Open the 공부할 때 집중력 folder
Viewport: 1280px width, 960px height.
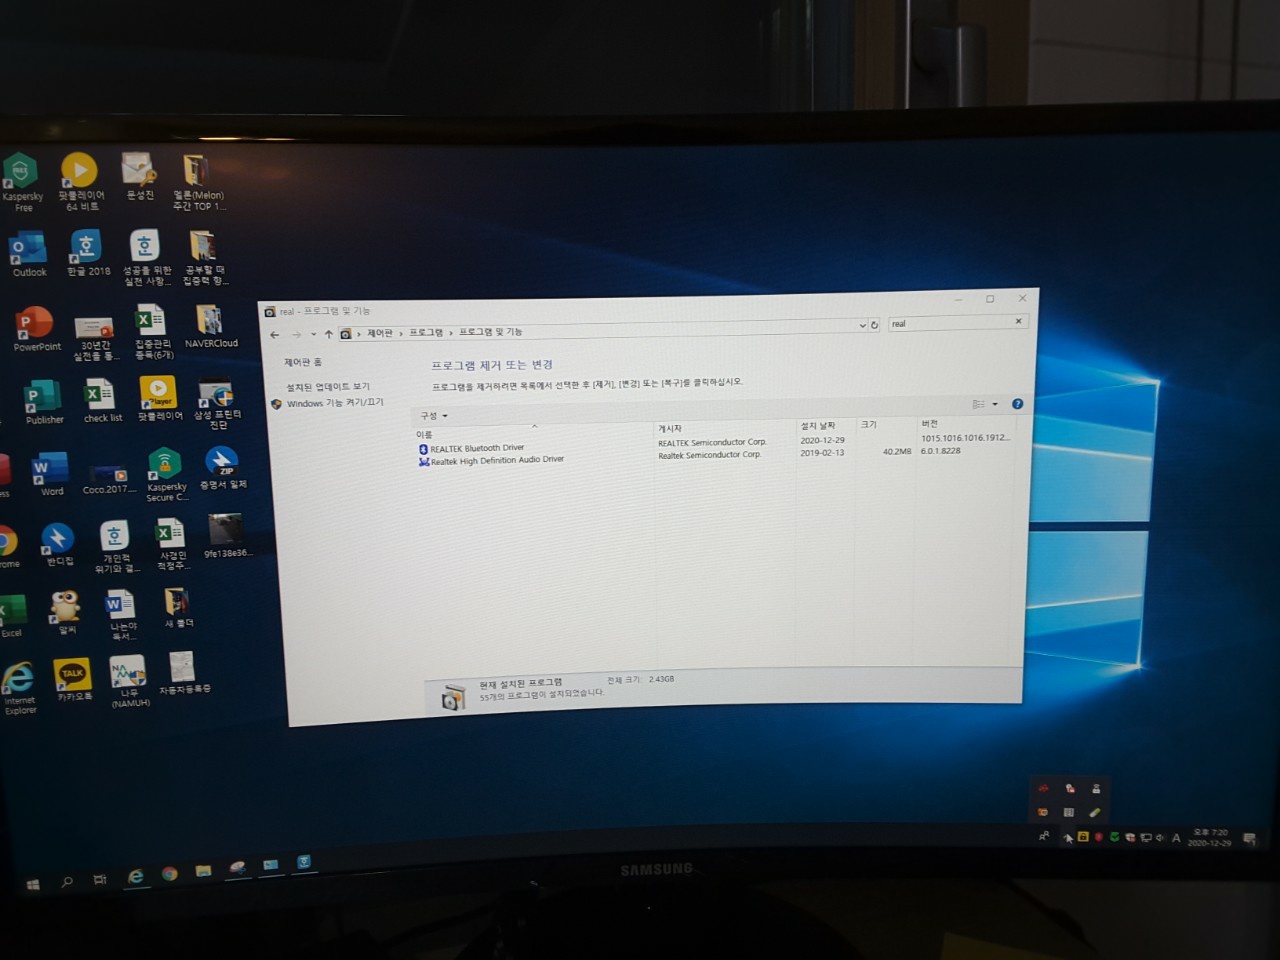click(204, 259)
